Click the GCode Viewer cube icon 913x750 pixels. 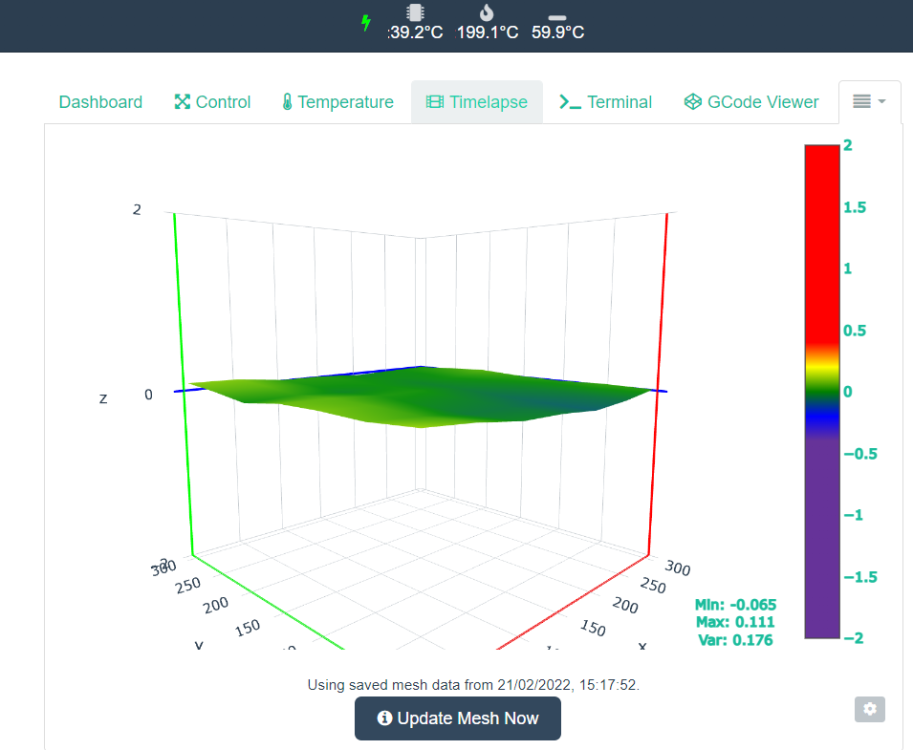point(693,102)
